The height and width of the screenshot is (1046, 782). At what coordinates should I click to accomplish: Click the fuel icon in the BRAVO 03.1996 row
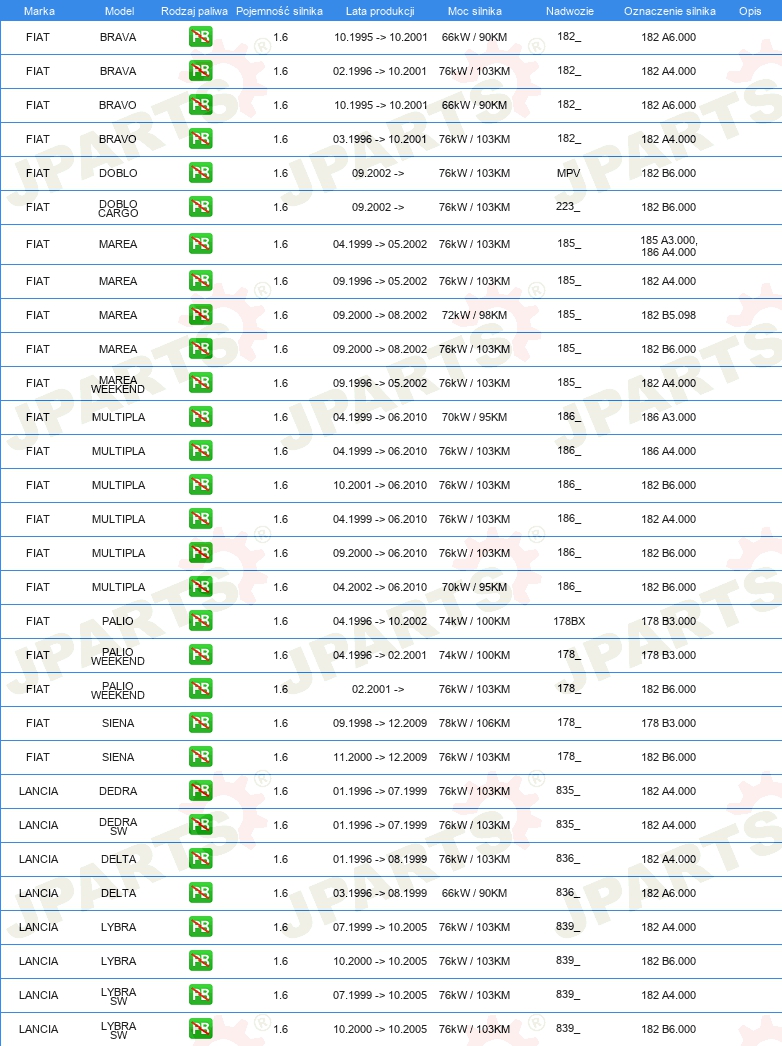pos(200,139)
